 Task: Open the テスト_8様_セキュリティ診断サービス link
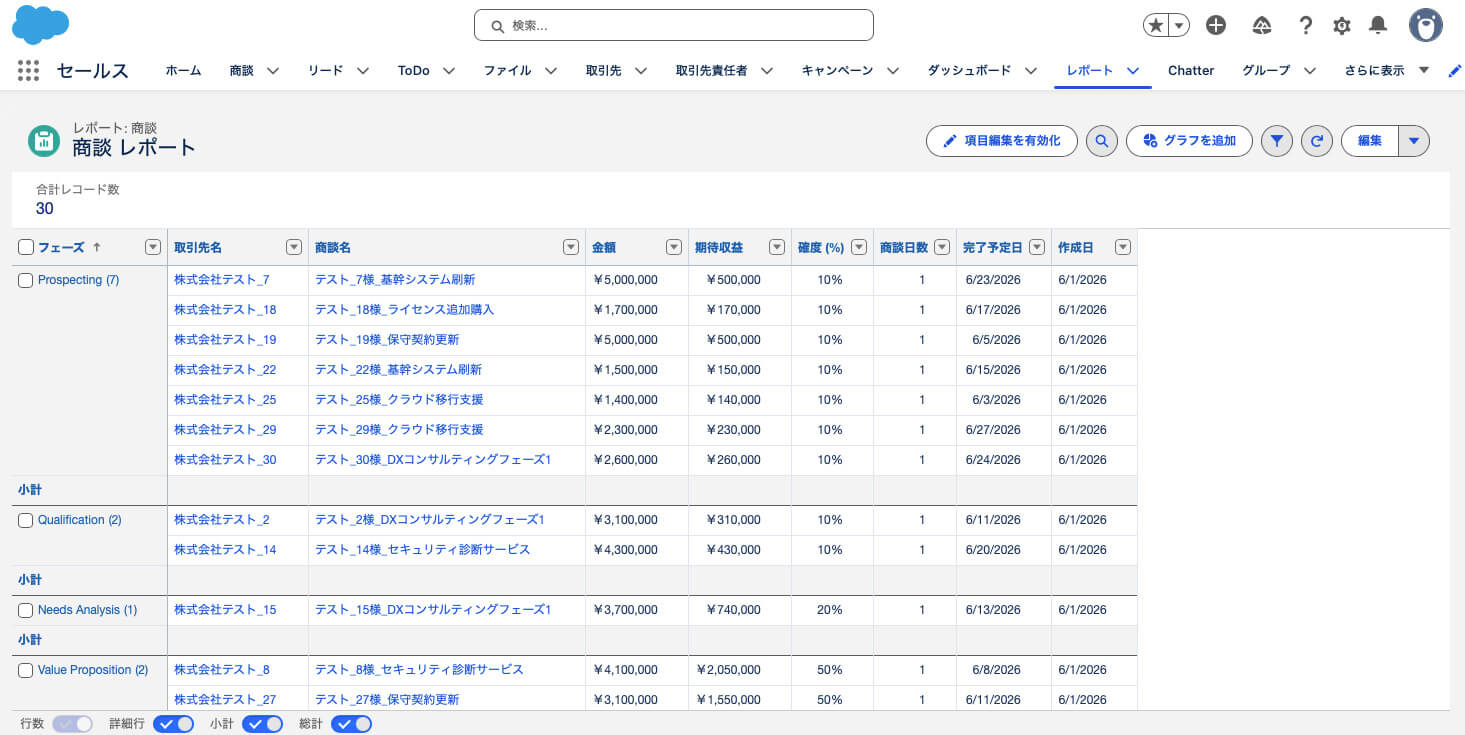tap(419, 670)
